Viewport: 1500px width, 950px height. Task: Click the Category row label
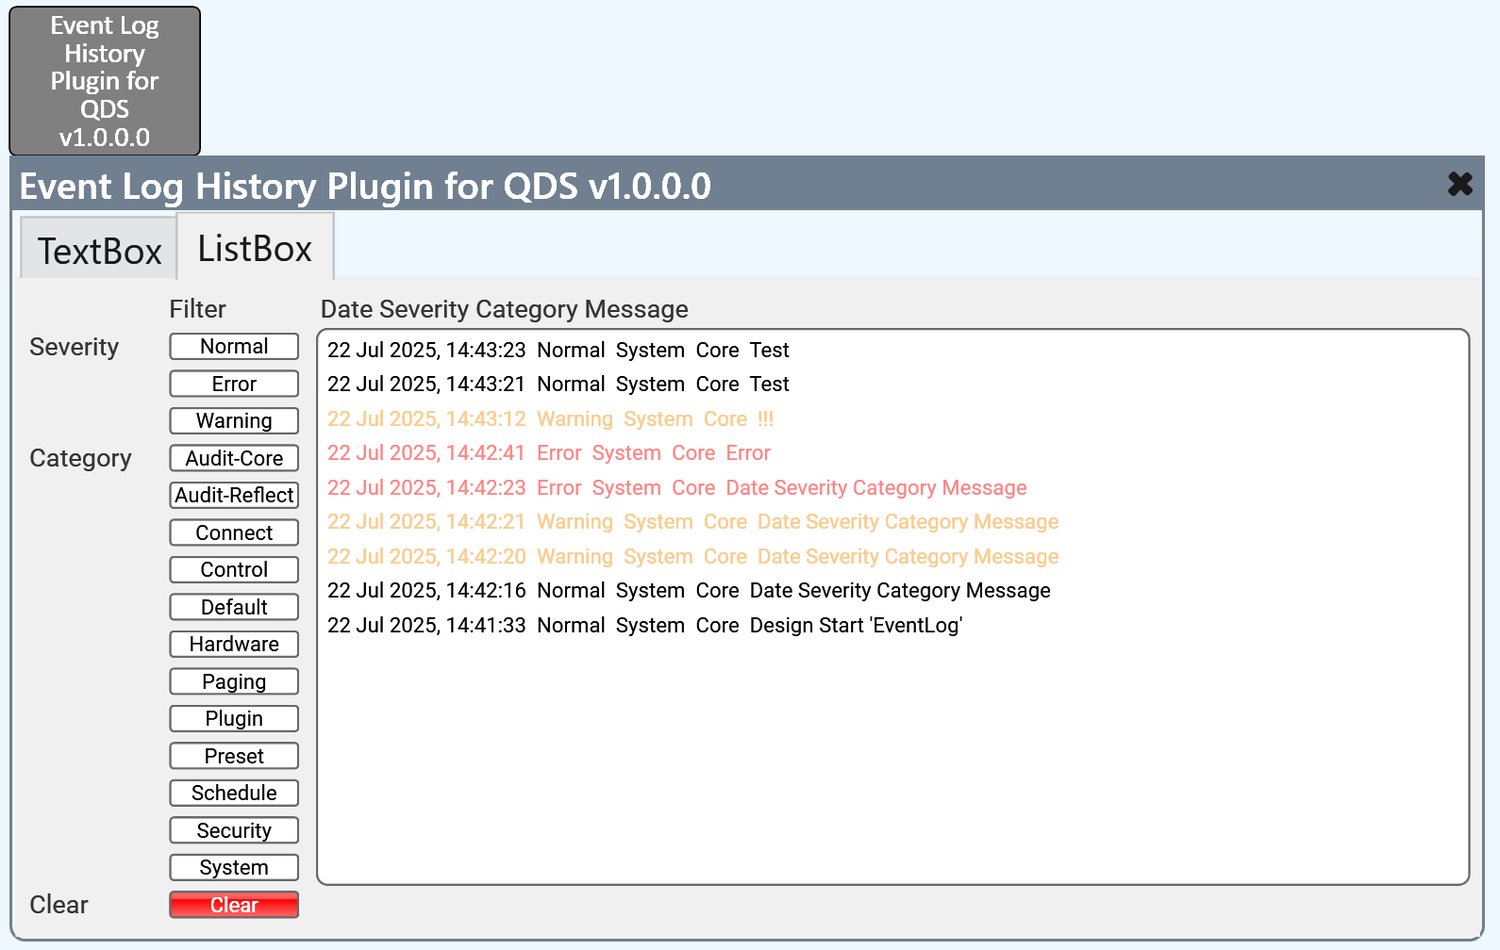[x=80, y=458]
